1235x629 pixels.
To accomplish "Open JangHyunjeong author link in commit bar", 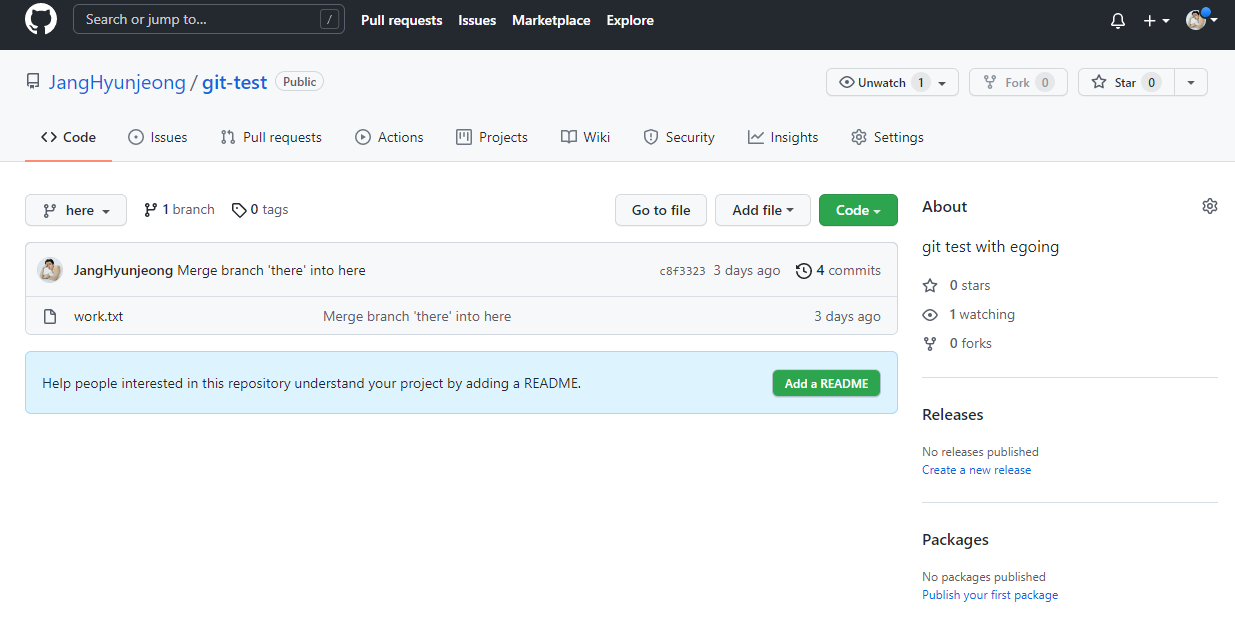I will [x=124, y=270].
